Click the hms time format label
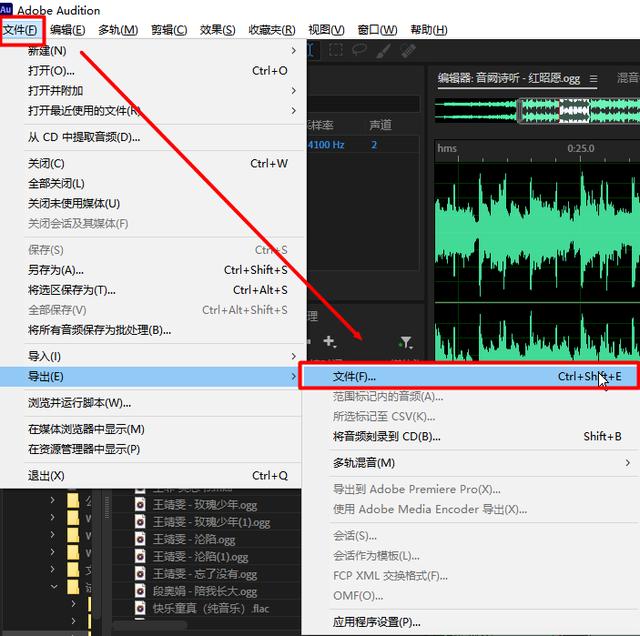640x636 pixels. (447, 148)
